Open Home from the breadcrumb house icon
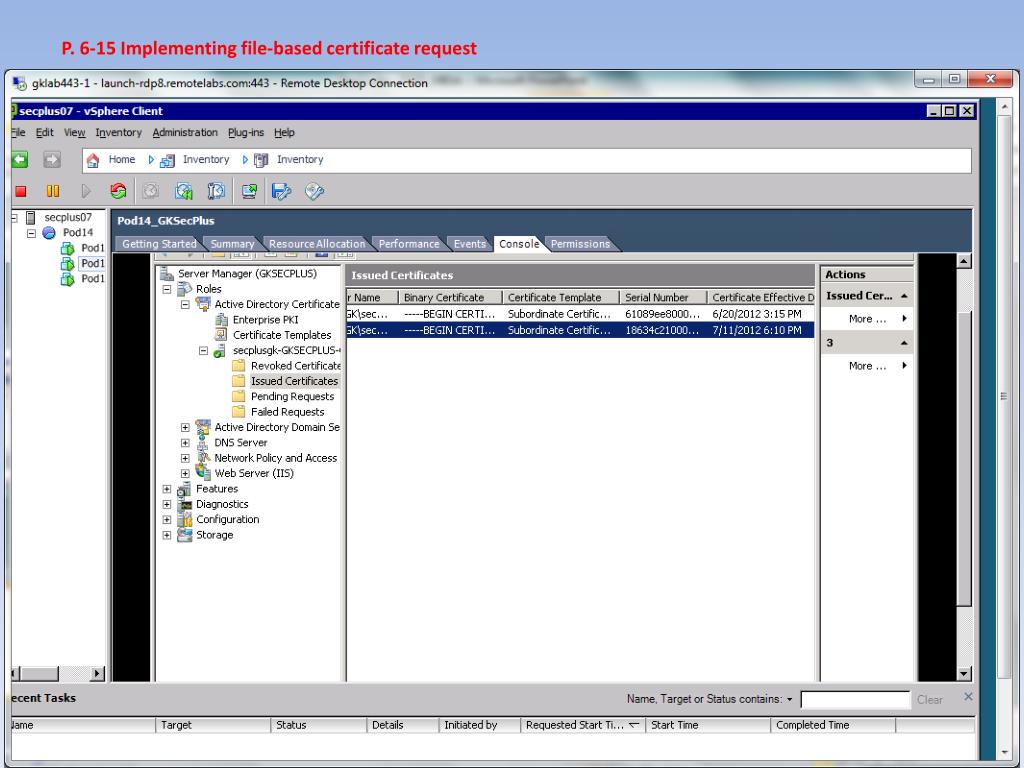Viewport: 1024px width, 768px height. (93, 160)
